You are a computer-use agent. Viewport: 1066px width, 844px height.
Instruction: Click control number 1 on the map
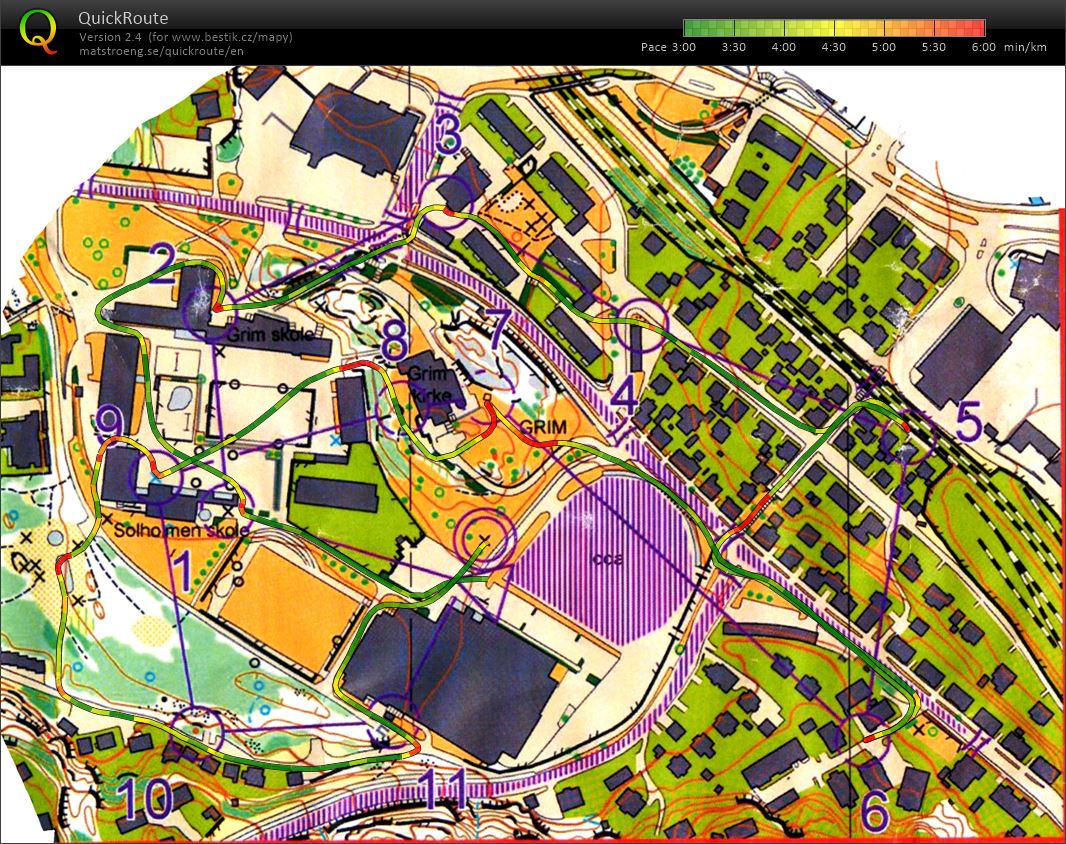click(x=181, y=571)
